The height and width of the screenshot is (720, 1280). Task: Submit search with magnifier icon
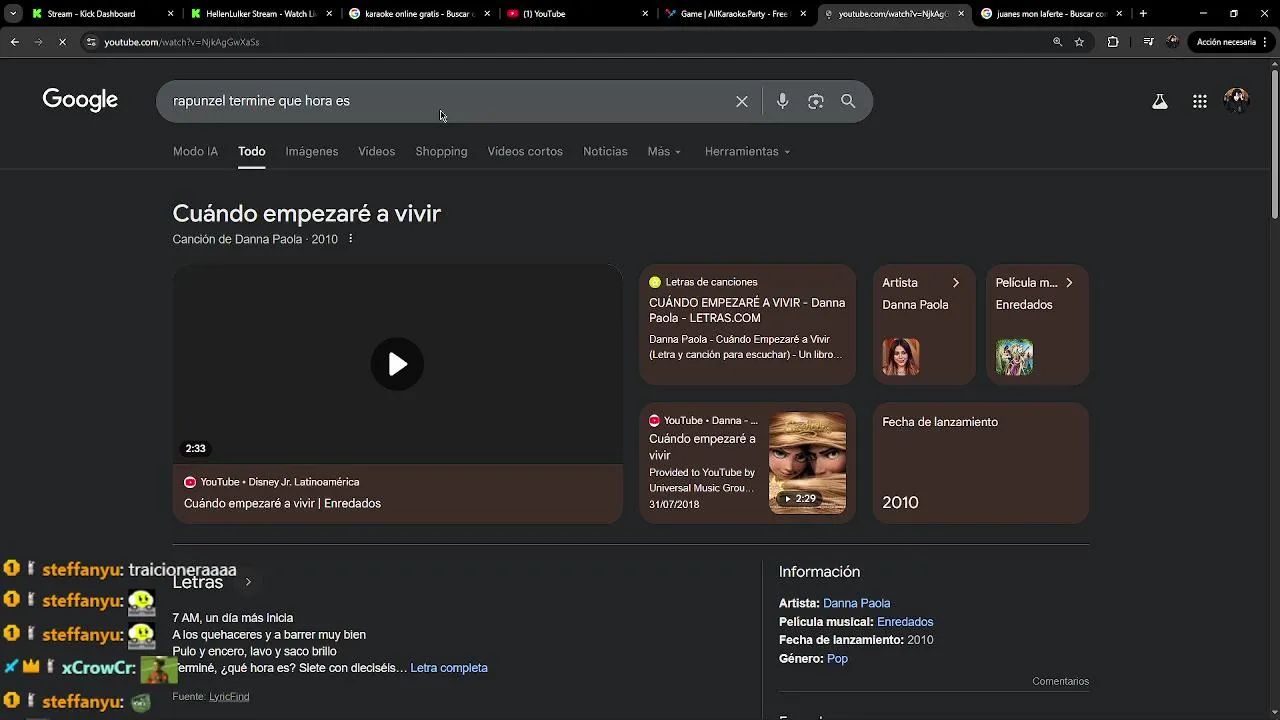click(x=848, y=101)
